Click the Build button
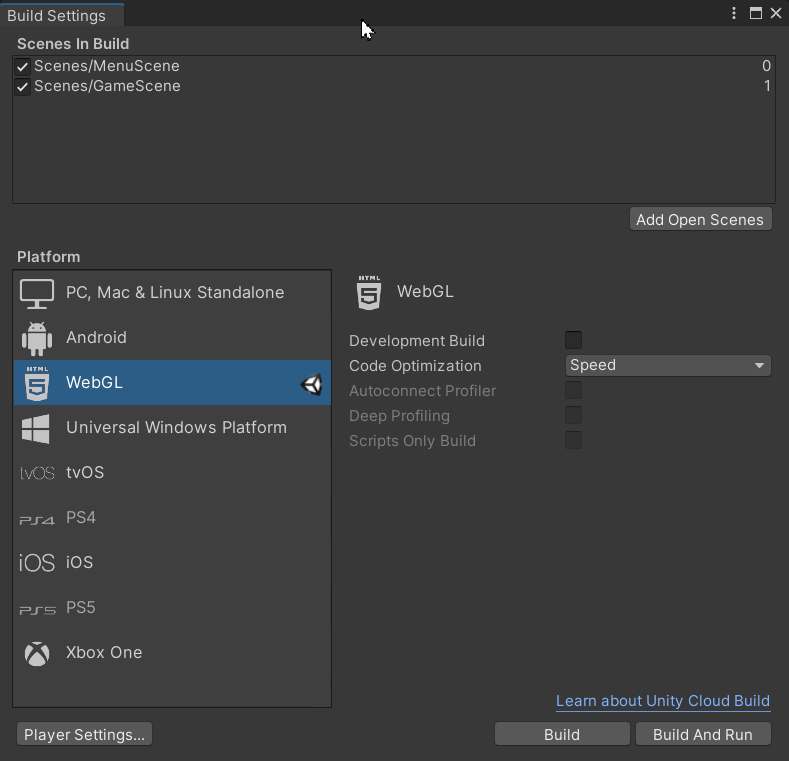789x761 pixels. [562, 734]
